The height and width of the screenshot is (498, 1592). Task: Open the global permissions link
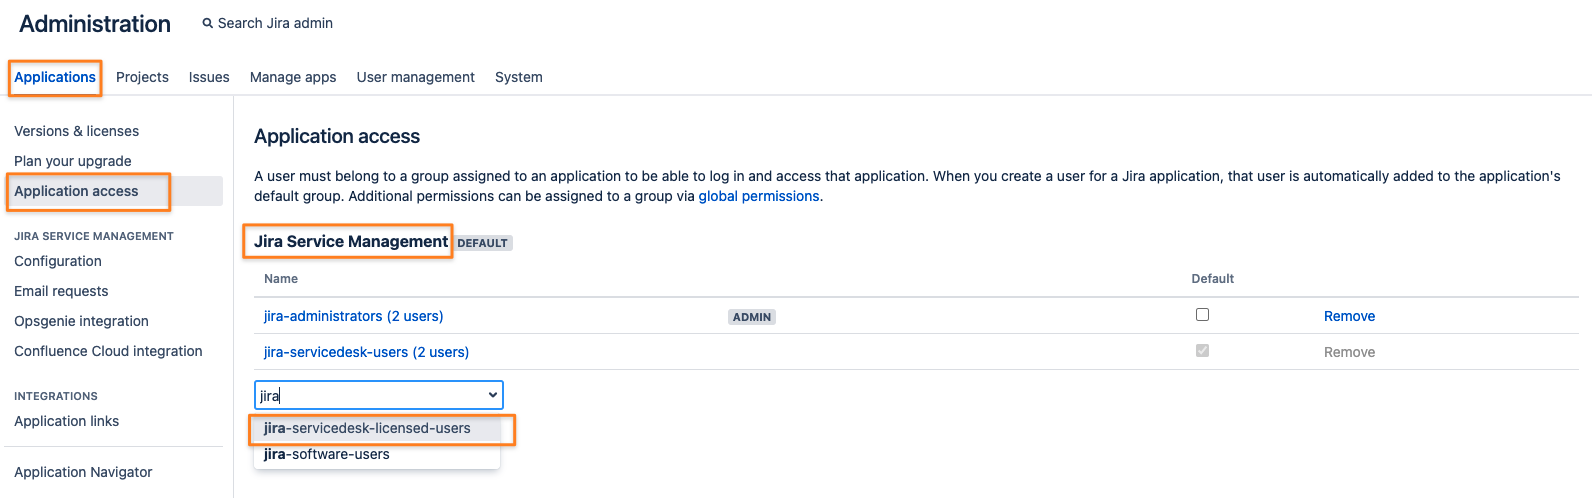[758, 196]
